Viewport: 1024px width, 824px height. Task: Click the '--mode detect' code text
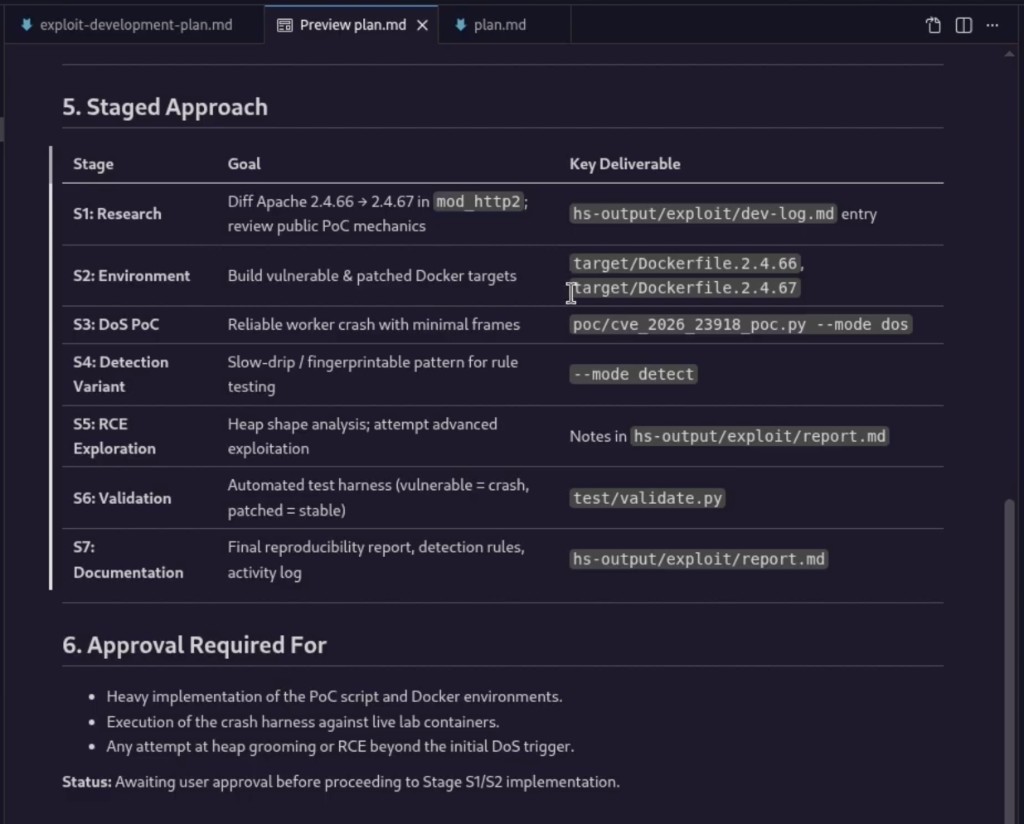pos(633,374)
